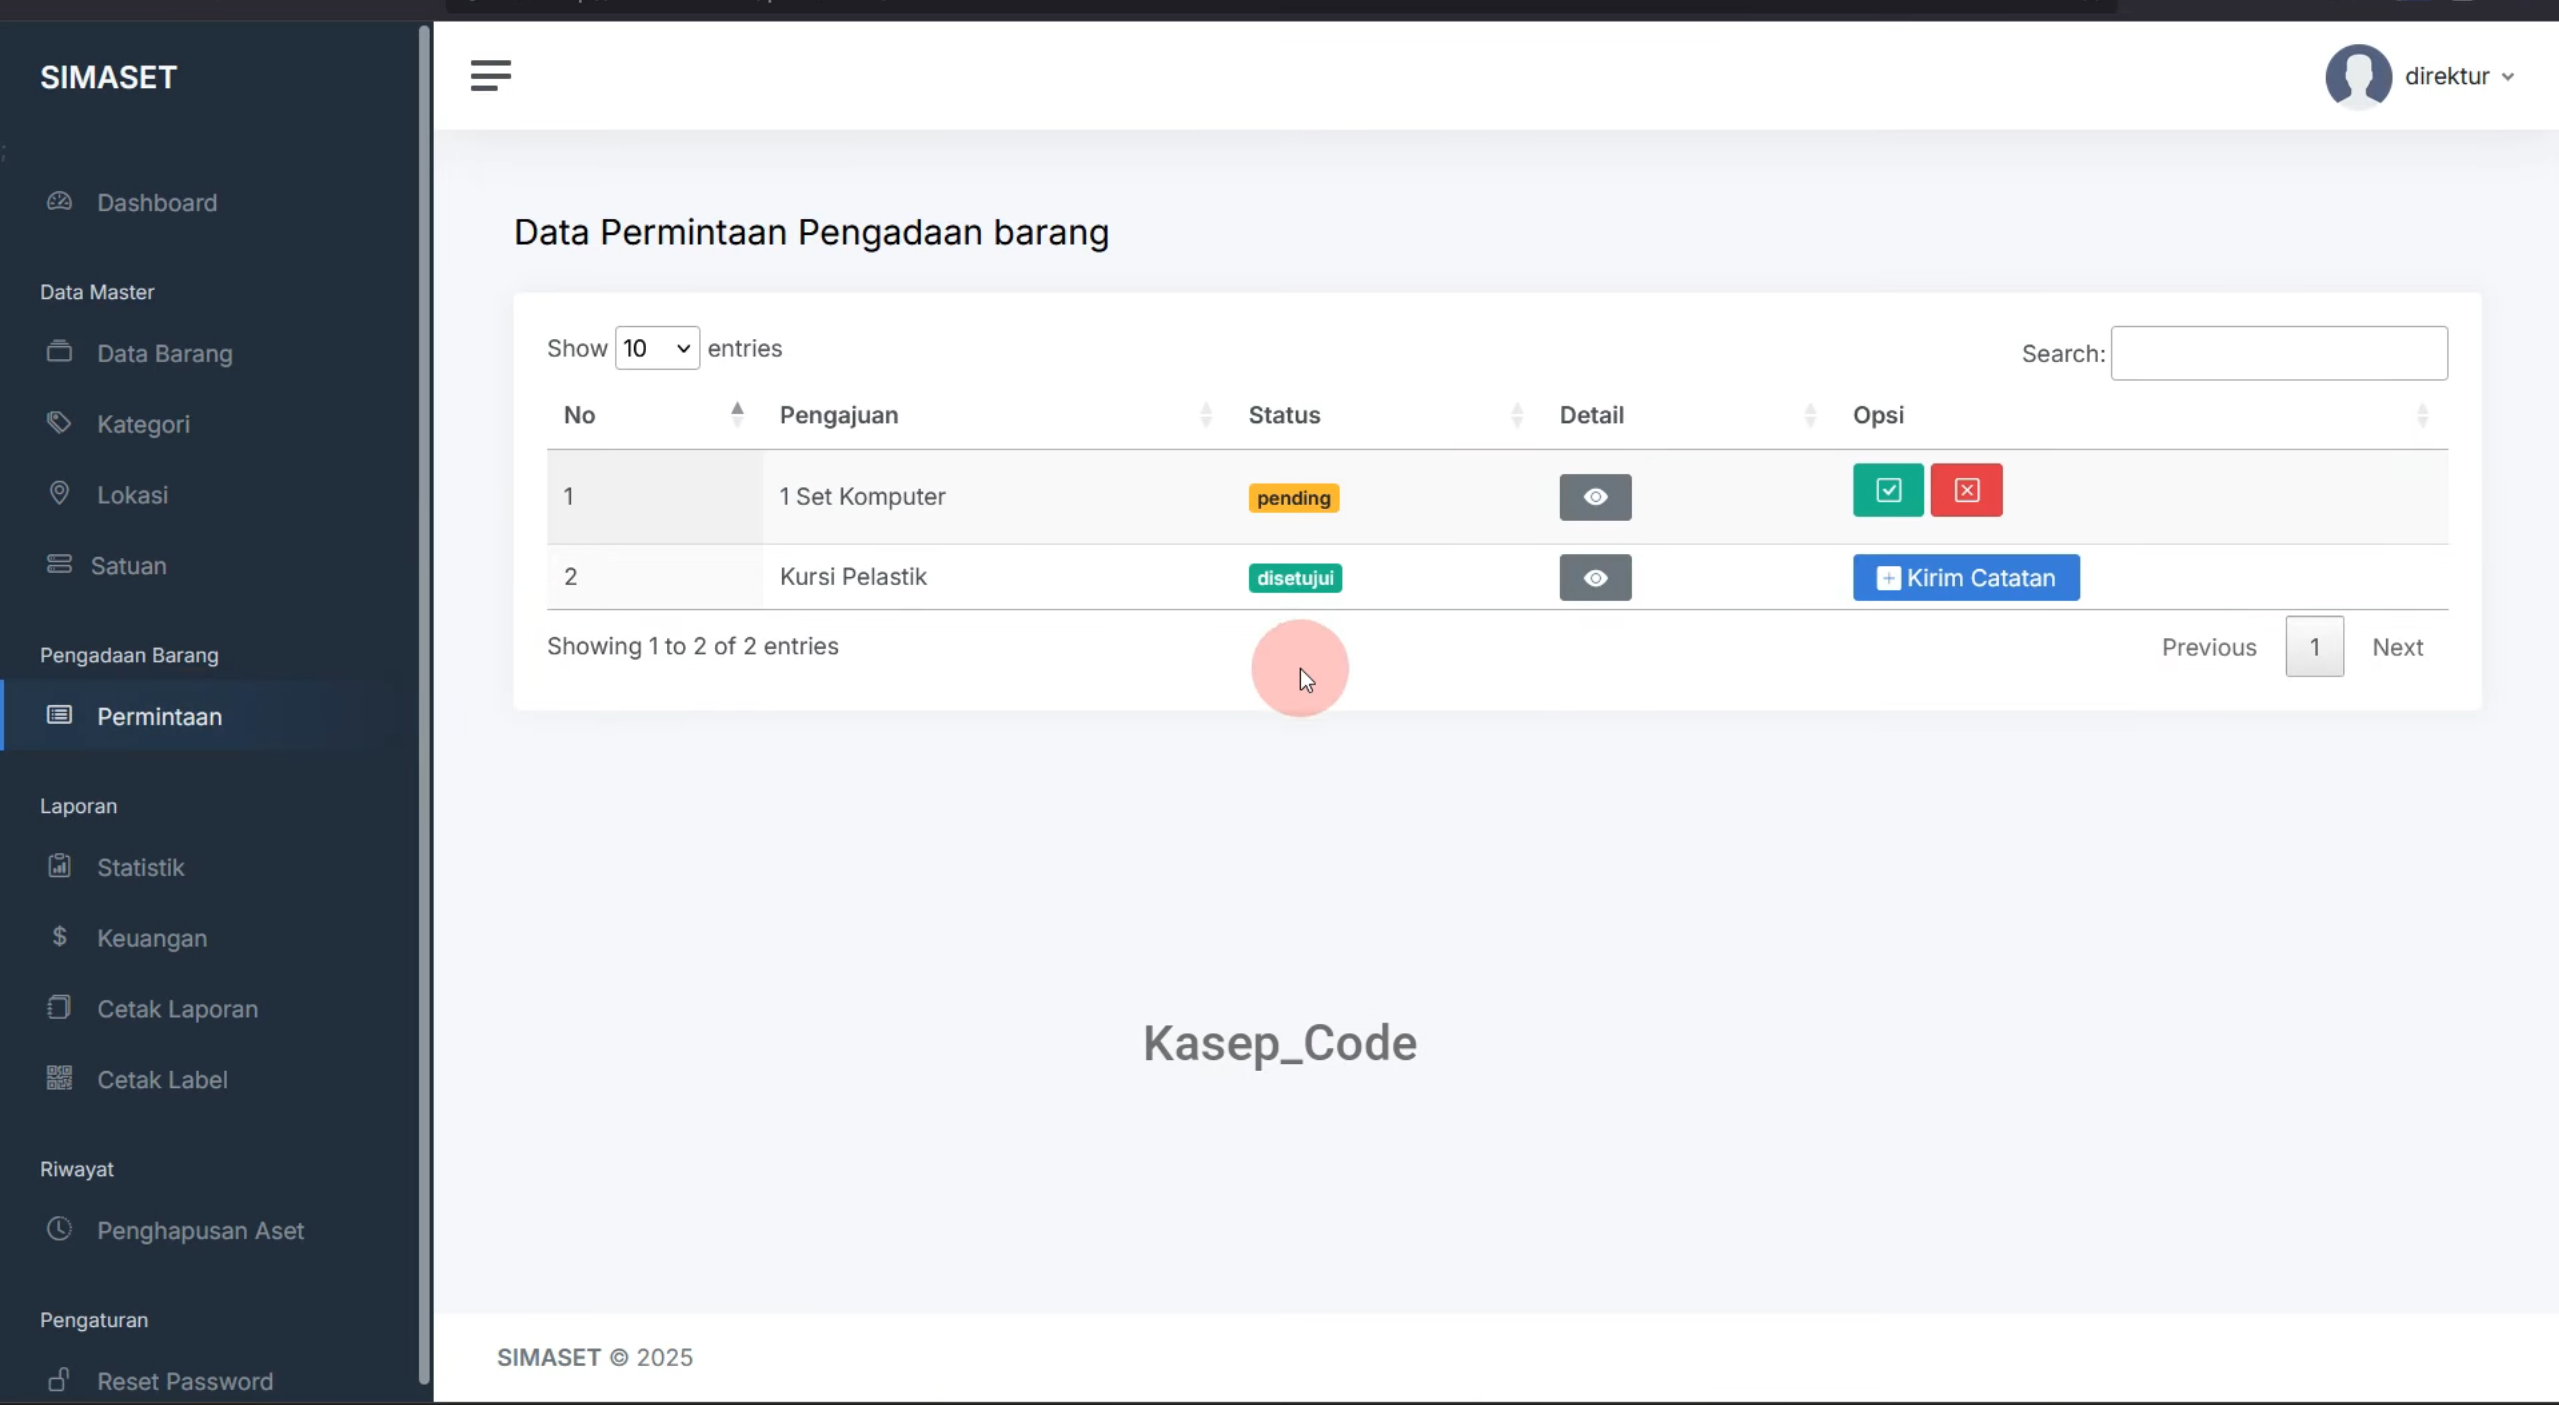Go to Previous page of entries

[2209, 647]
